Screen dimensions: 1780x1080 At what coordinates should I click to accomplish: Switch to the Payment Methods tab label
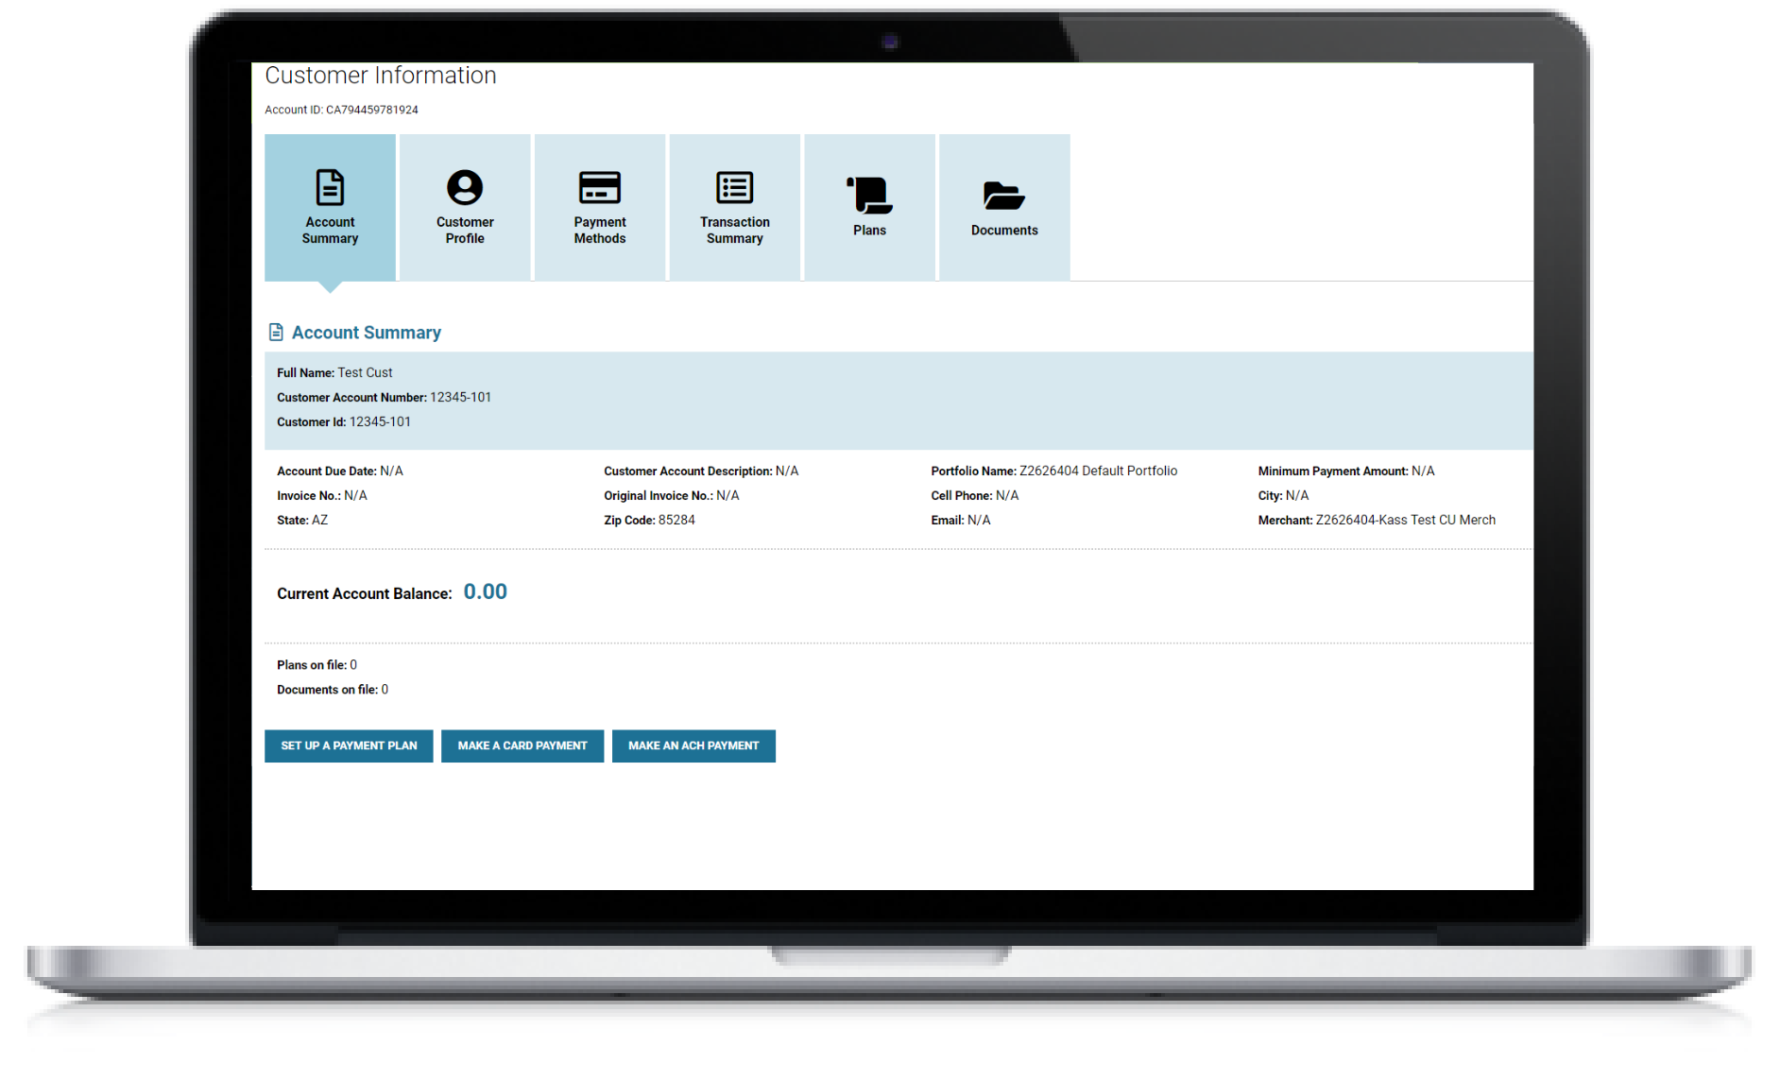tap(600, 230)
